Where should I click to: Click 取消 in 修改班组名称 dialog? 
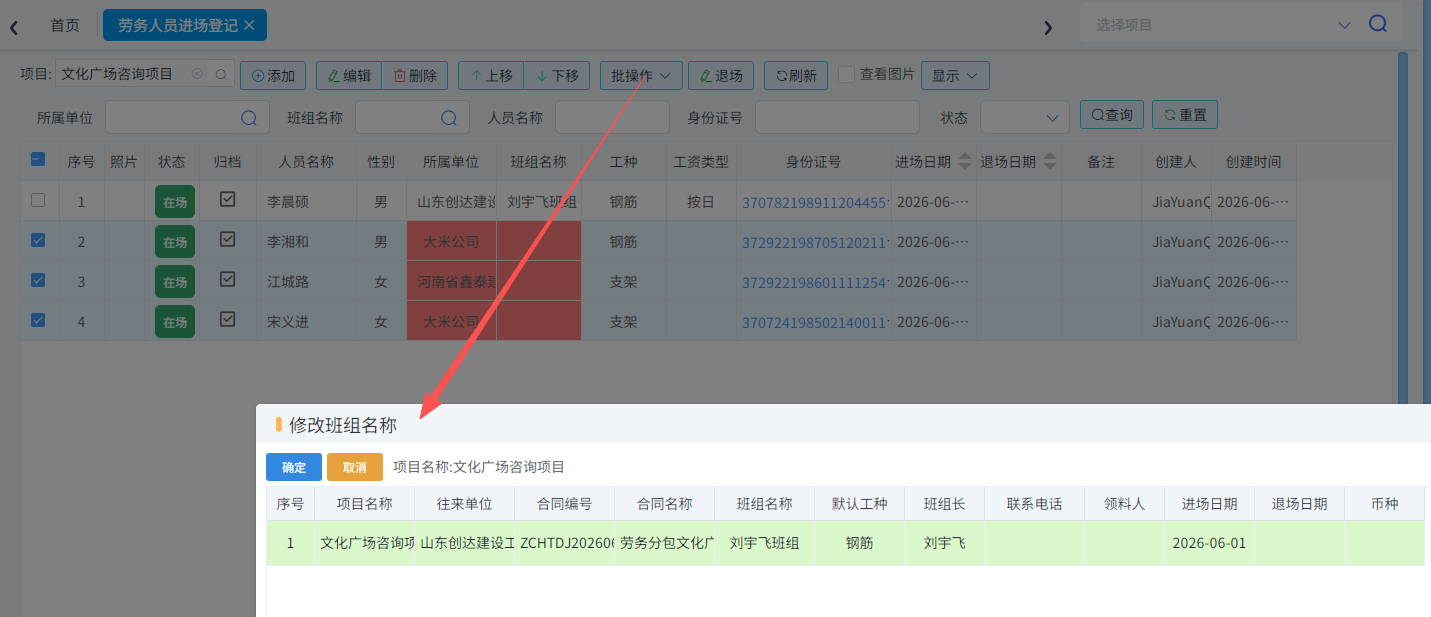click(x=355, y=467)
